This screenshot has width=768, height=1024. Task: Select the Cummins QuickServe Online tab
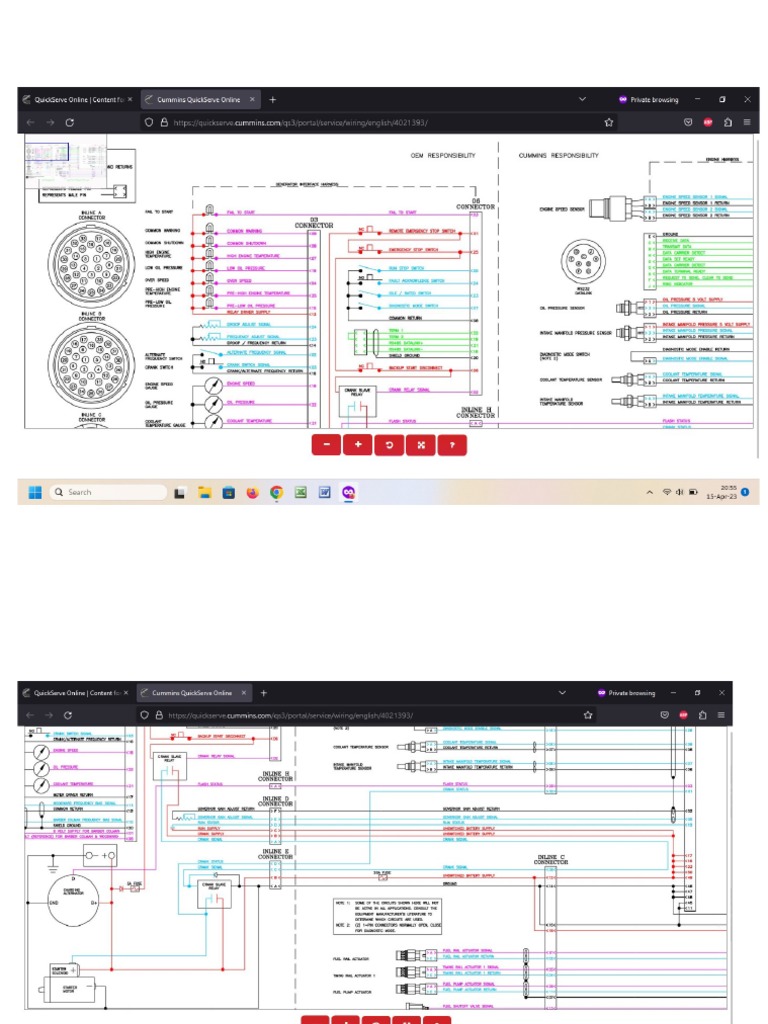point(196,100)
